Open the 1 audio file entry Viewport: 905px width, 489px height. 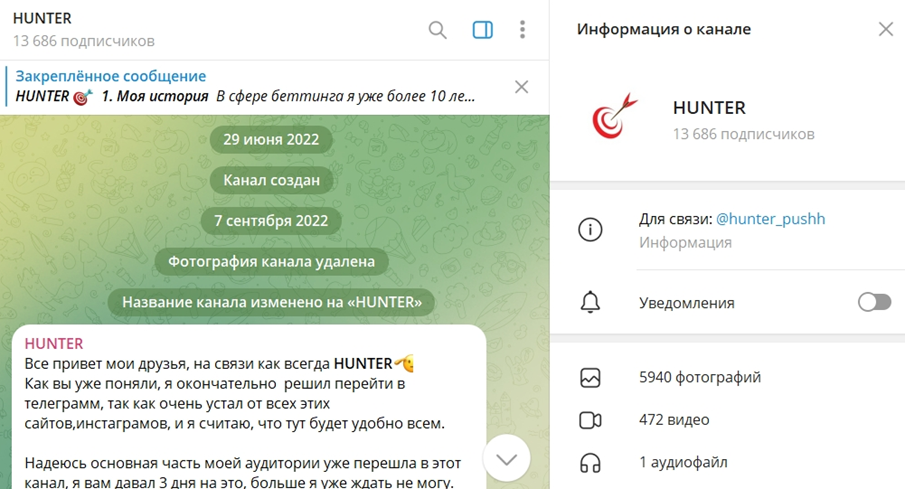[683, 462]
